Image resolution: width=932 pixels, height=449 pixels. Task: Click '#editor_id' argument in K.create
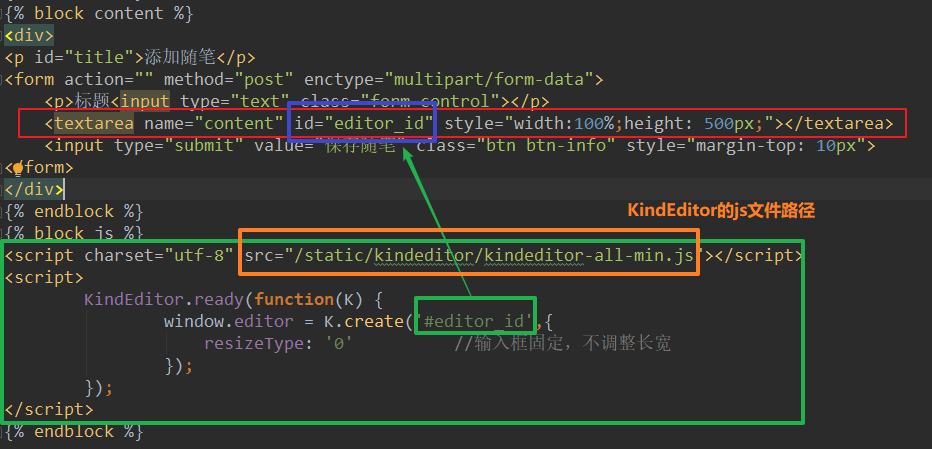[475, 322]
